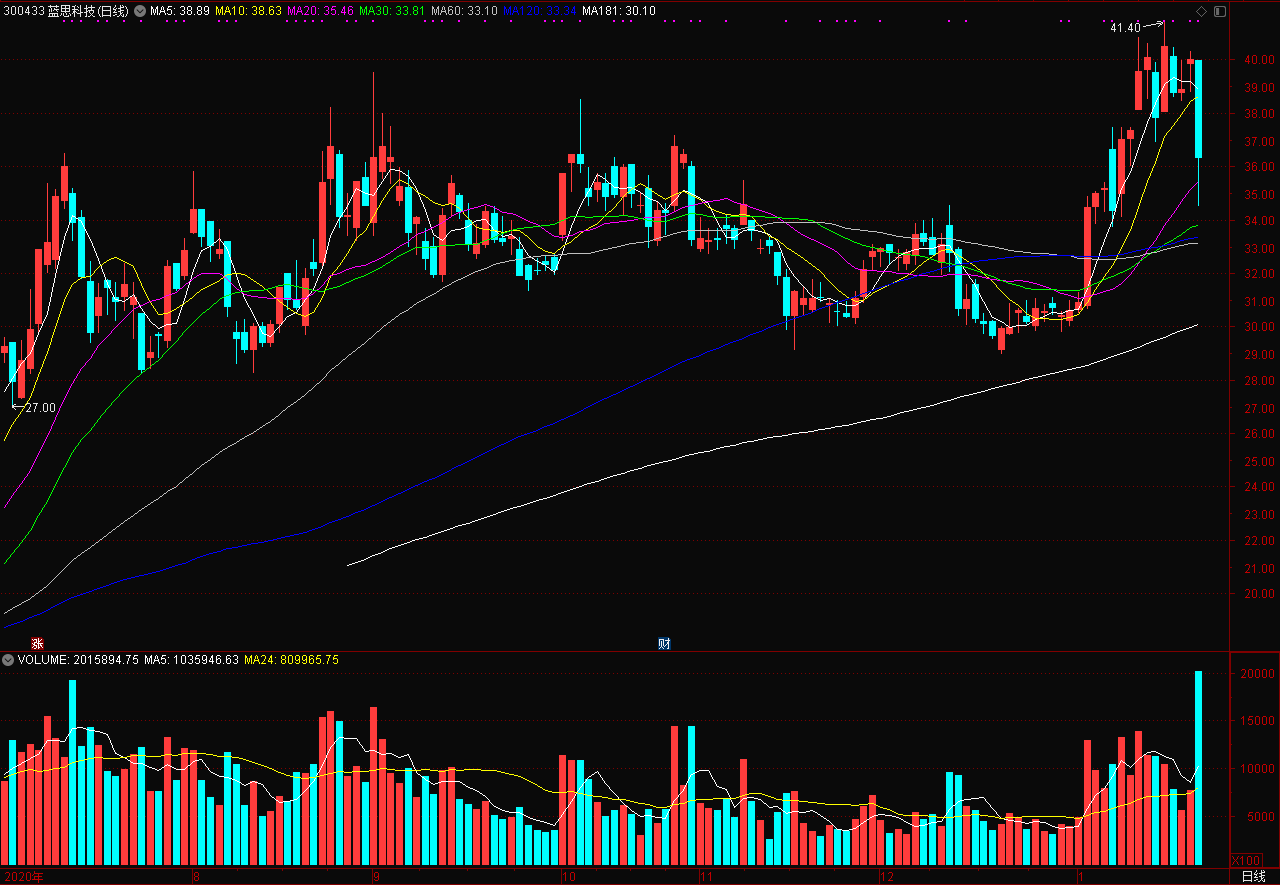Click the VOLUME: 2015894.75 readout
Viewport: 1280px width, 885px height.
(x=78, y=660)
